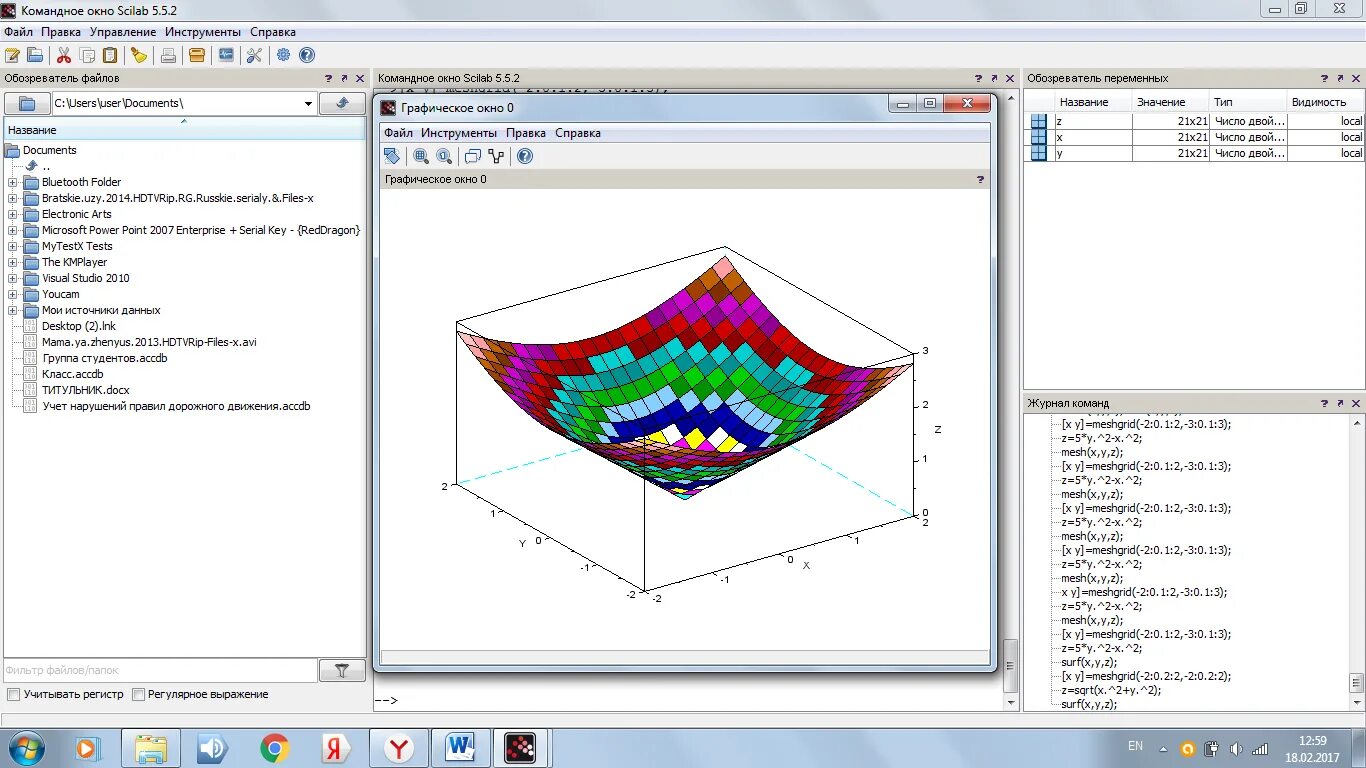The width and height of the screenshot is (1366, 768).
Task: Click the select directory folder button in file browser
Action: (x=27, y=103)
